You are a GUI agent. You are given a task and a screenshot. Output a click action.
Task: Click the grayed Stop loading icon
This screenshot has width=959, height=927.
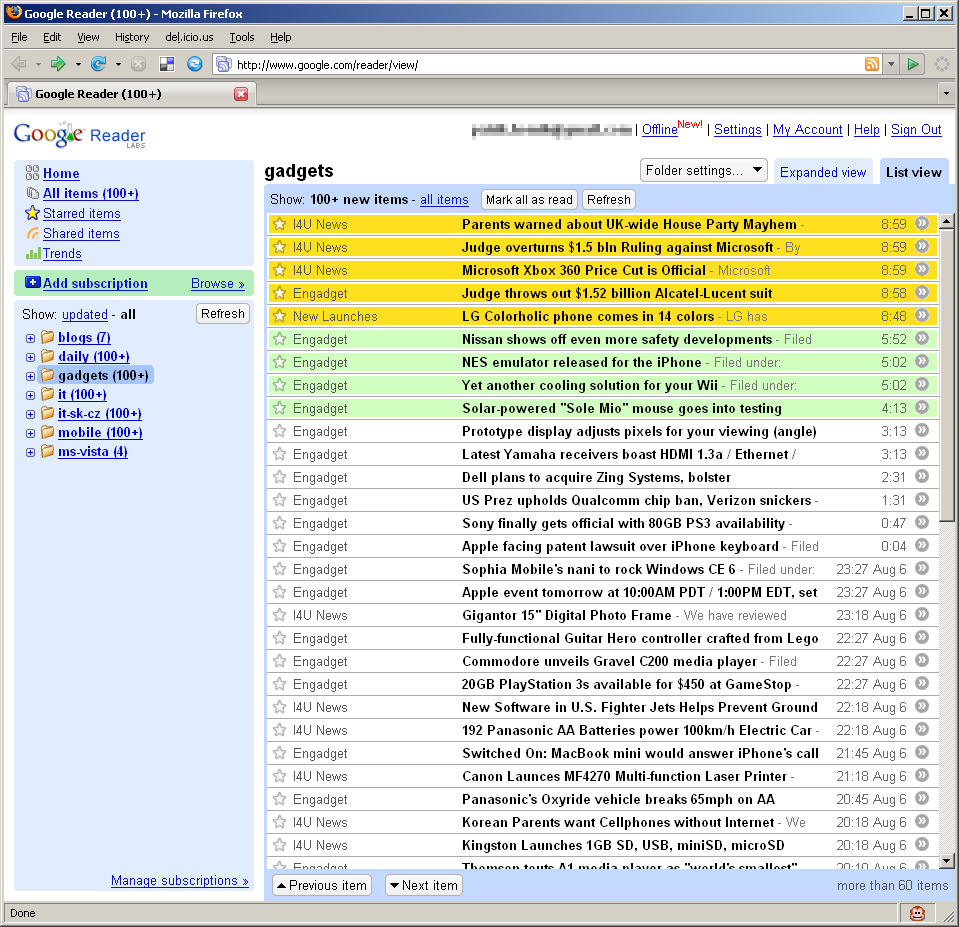[x=138, y=64]
